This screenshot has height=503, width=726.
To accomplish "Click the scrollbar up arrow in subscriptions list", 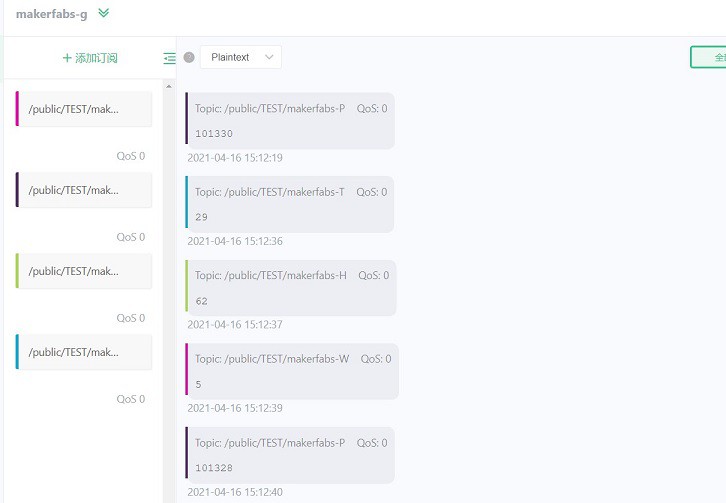I will (x=169, y=86).
